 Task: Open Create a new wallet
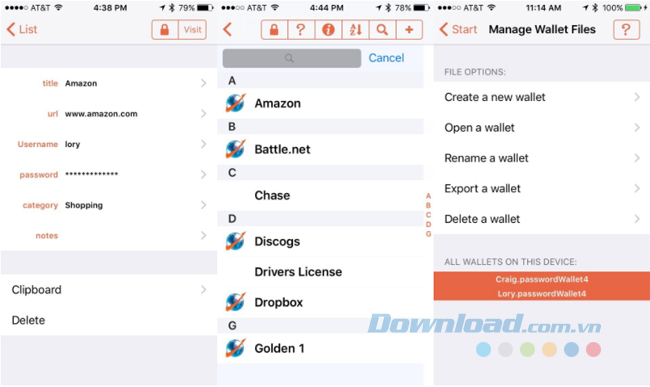point(541,97)
